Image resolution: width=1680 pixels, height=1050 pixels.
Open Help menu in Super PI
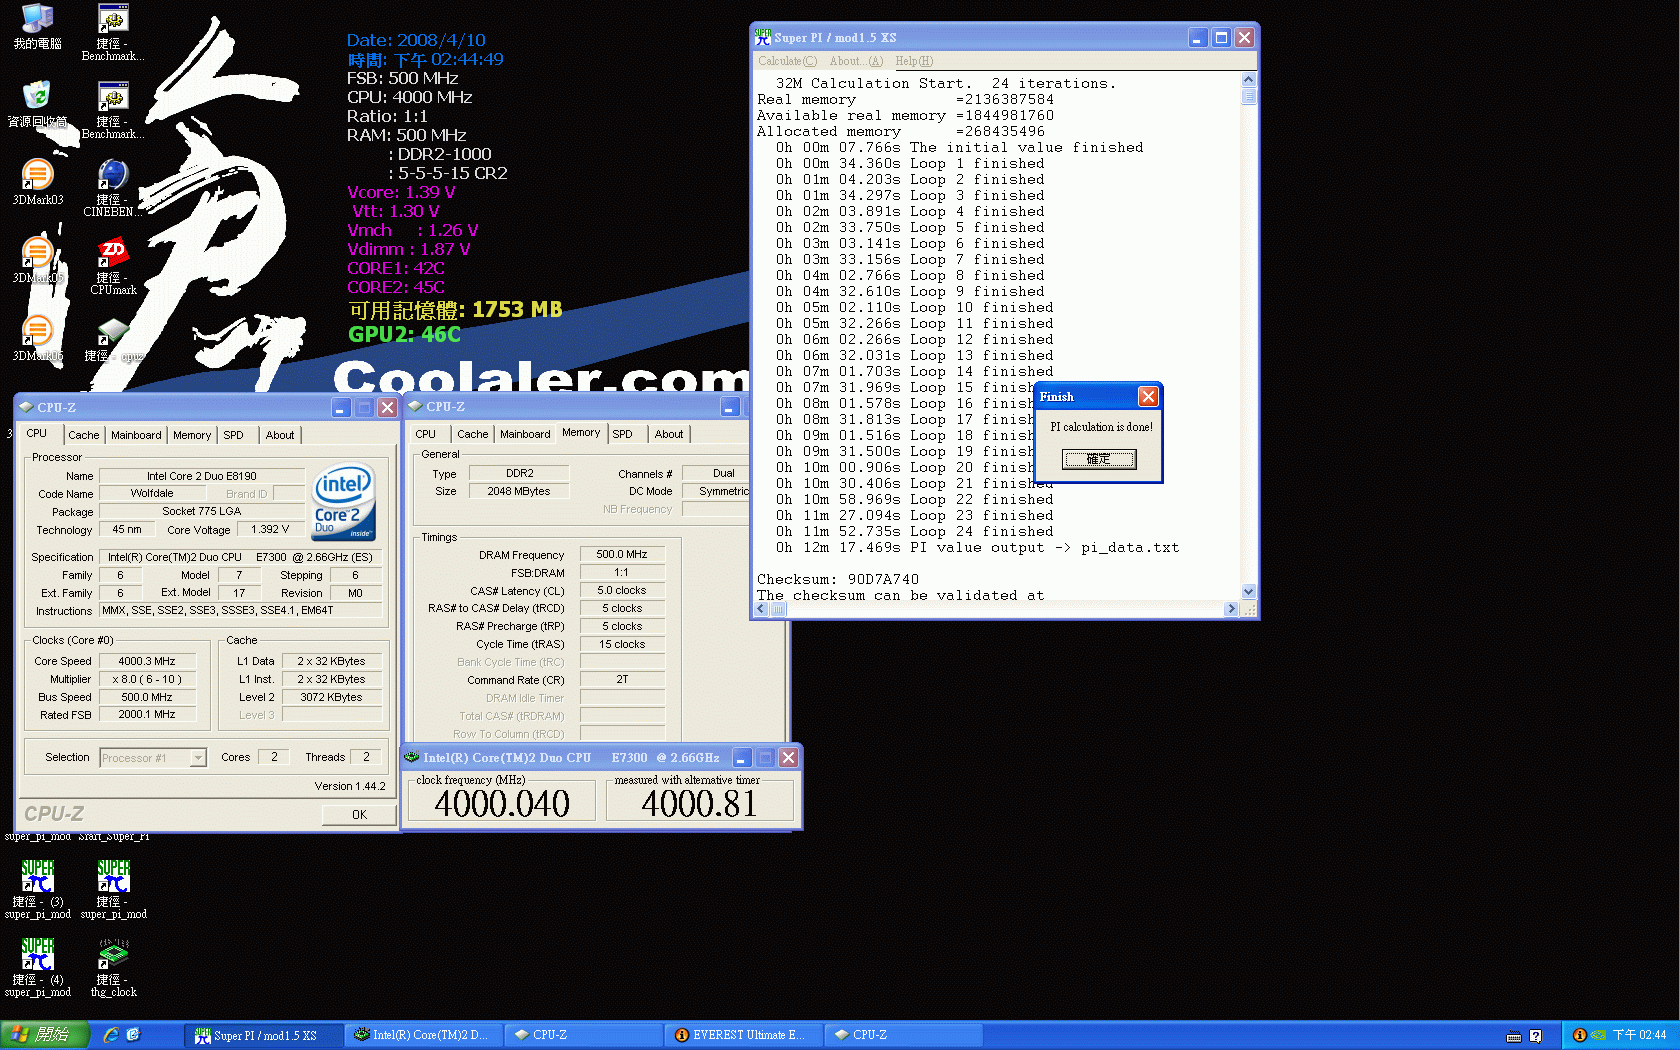click(x=914, y=61)
